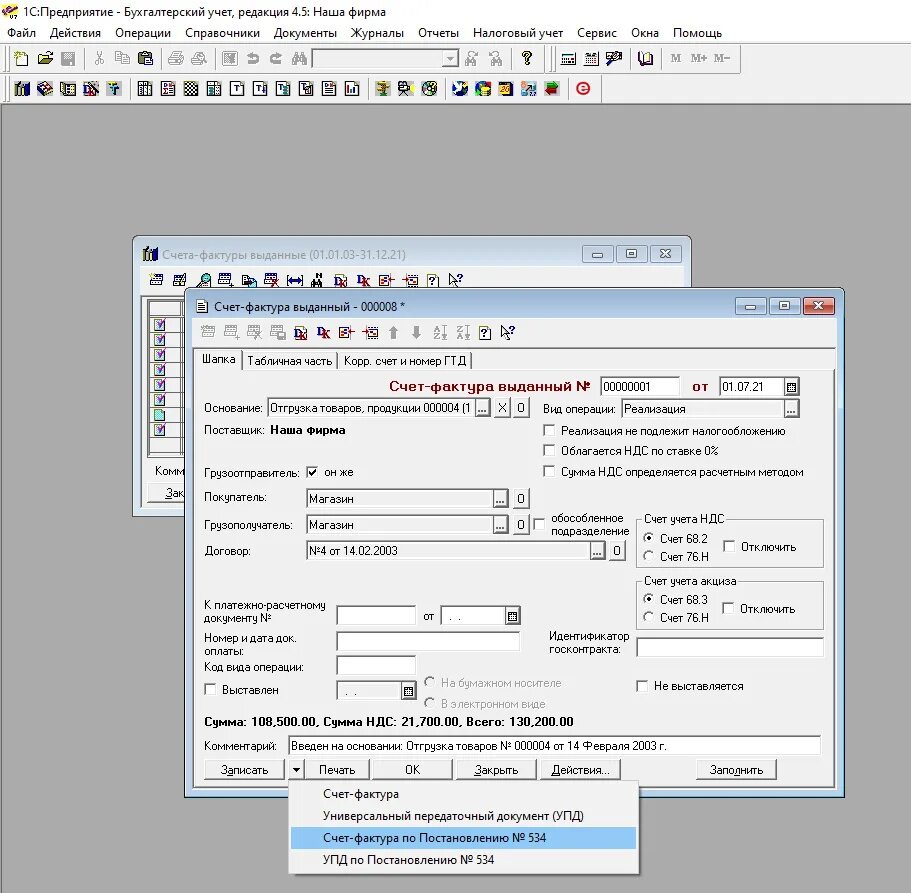Click the red-green arrows icon in second toolbar
This screenshot has height=893, width=911.
pos(551,88)
